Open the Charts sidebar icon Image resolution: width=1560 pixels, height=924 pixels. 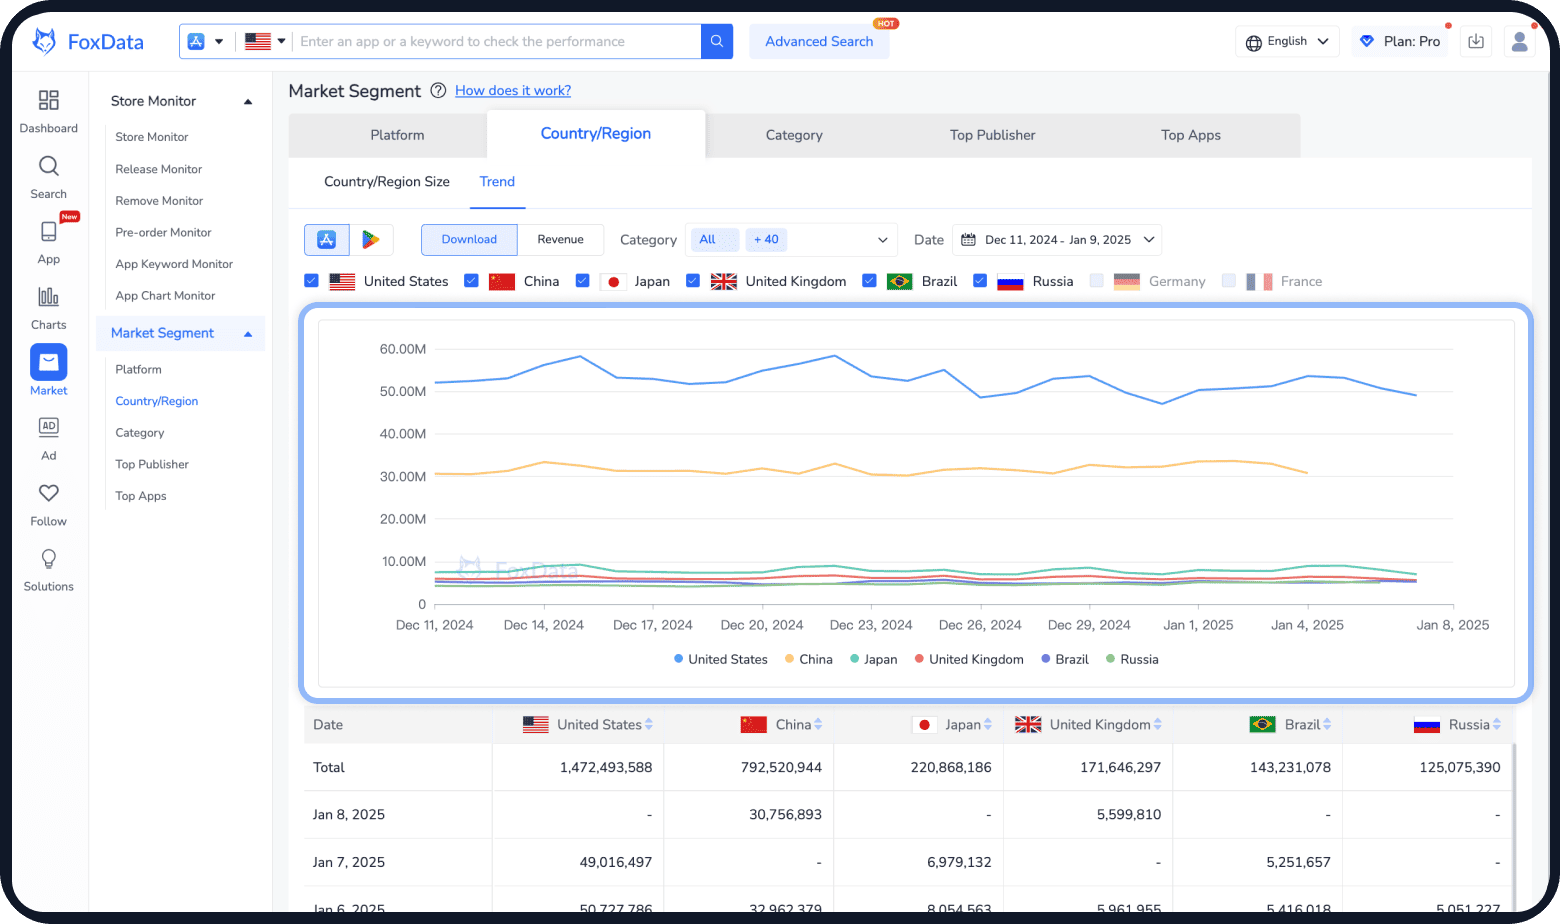point(48,297)
